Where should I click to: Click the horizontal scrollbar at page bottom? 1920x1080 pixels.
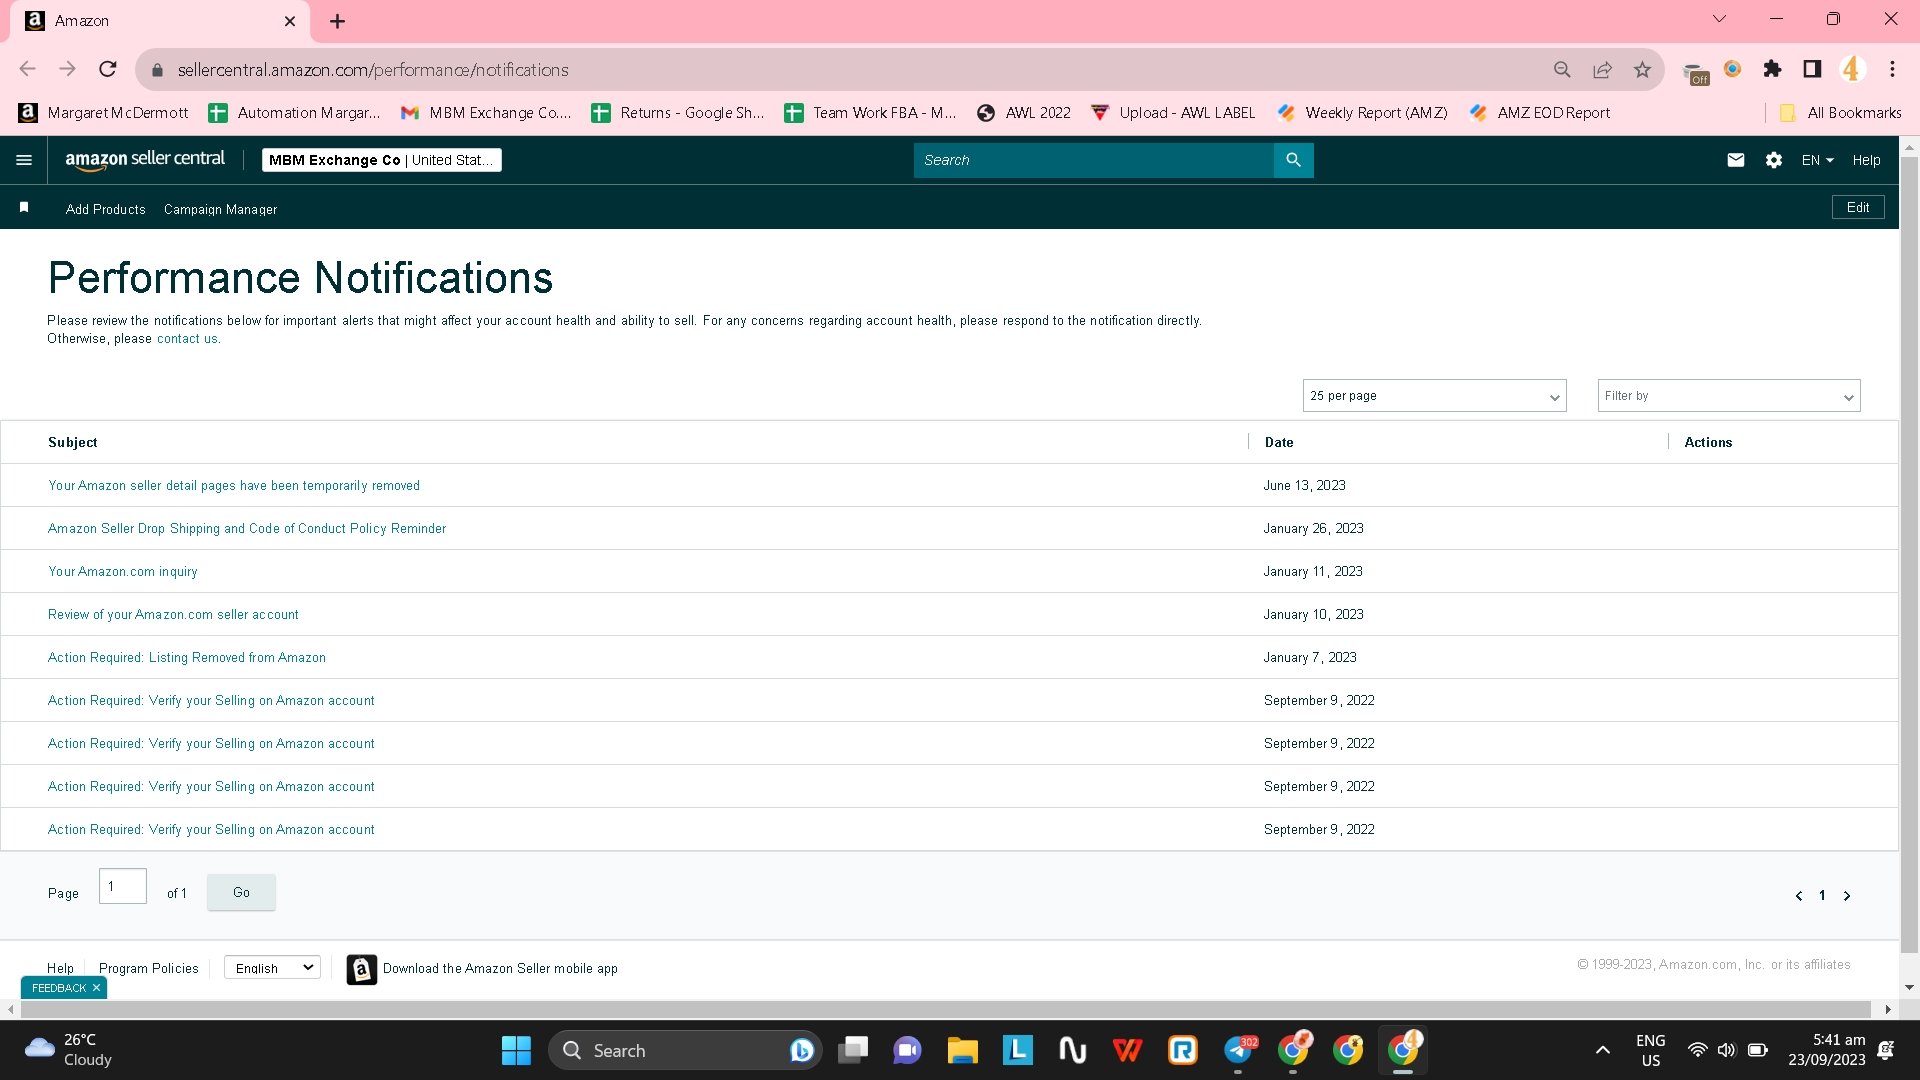pos(944,1010)
